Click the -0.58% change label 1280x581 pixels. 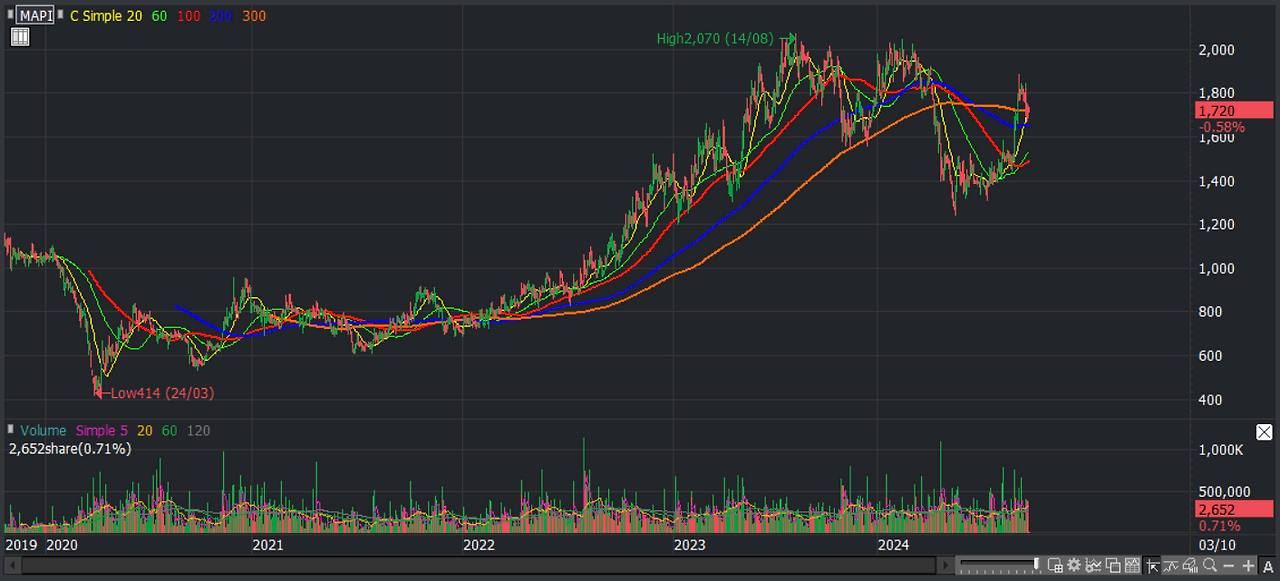click(1221, 127)
